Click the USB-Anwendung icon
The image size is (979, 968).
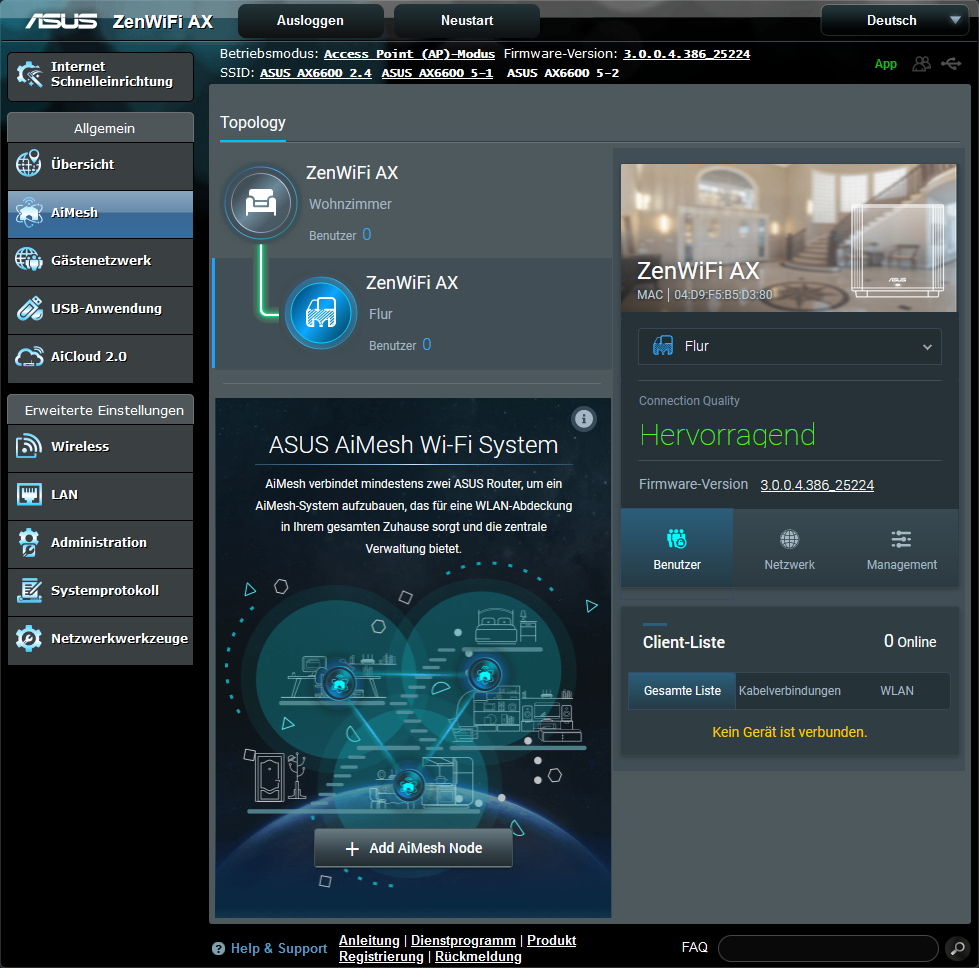pos(29,308)
